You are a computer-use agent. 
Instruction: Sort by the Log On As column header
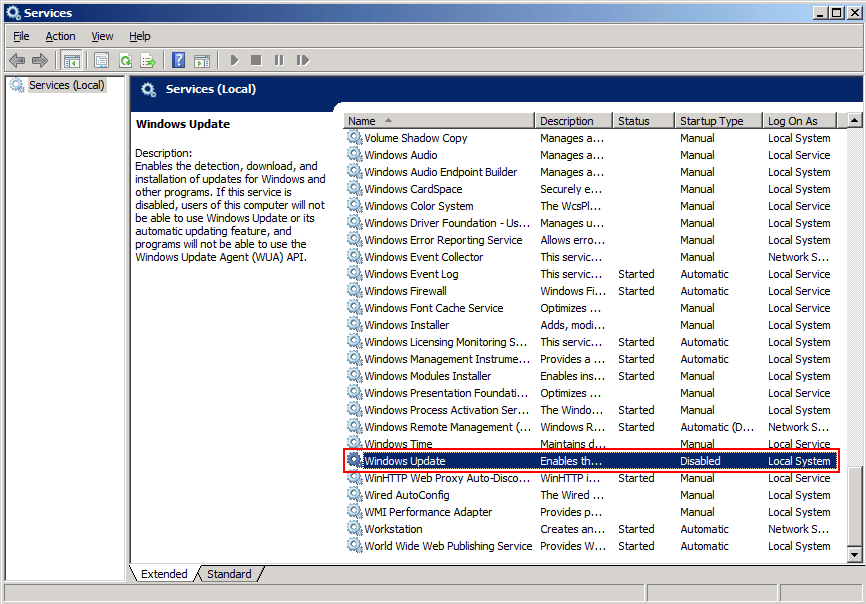800,121
